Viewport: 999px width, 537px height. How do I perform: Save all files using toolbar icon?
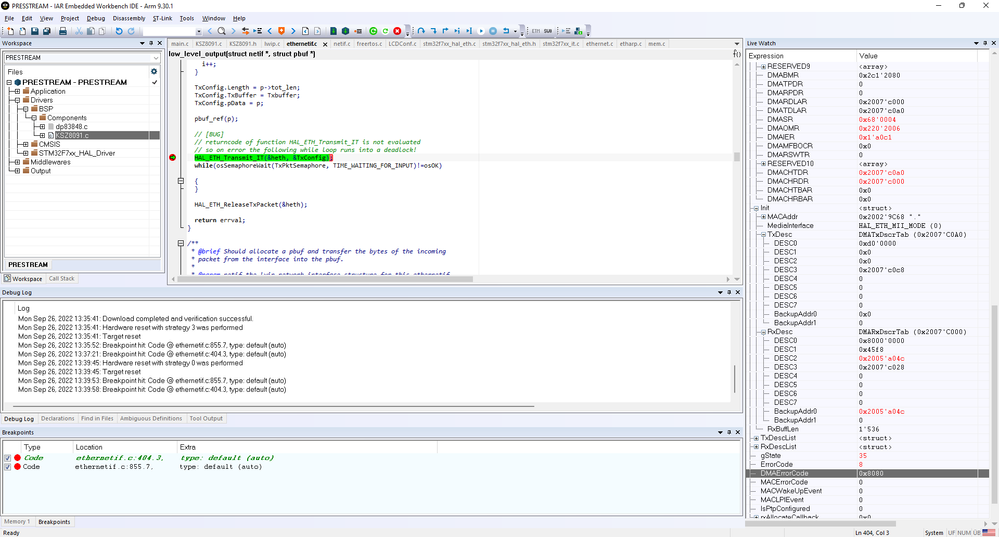click(47, 31)
